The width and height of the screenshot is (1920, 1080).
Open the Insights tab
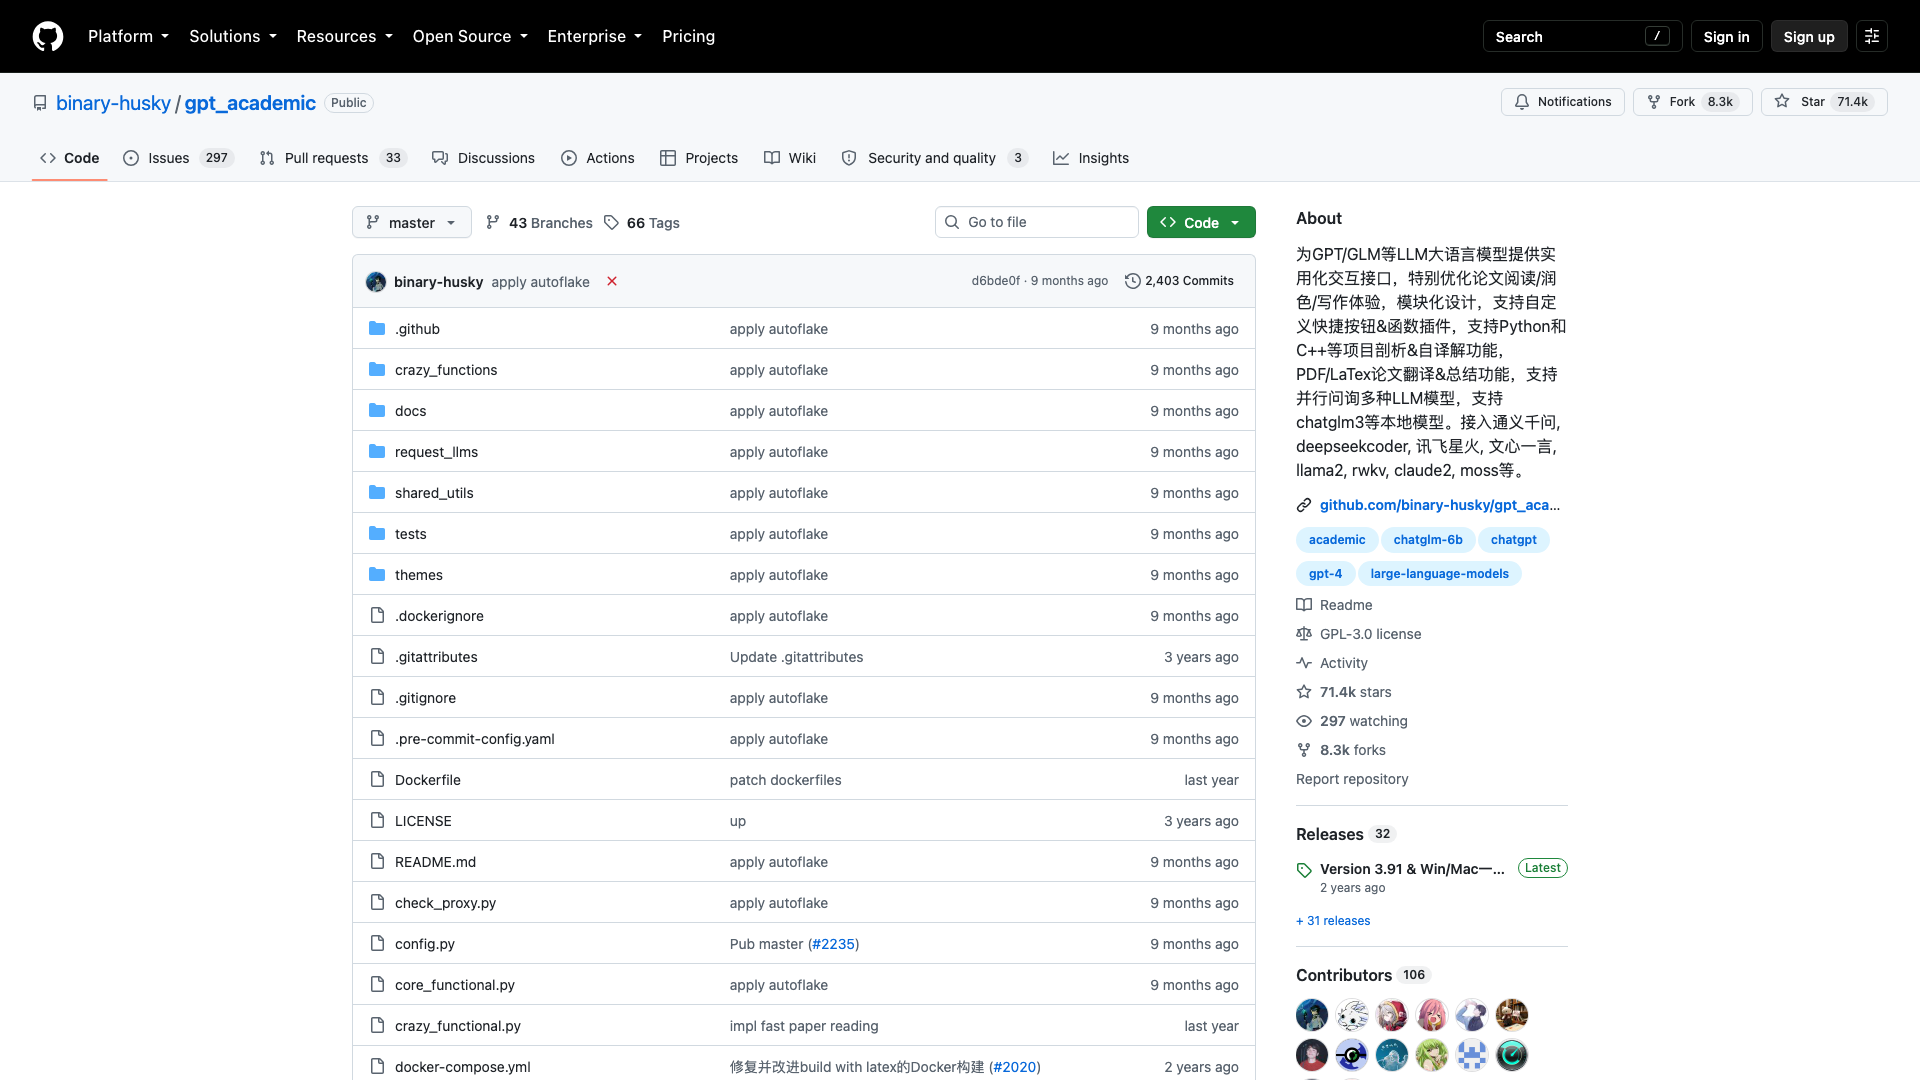pyautogui.click(x=1091, y=158)
